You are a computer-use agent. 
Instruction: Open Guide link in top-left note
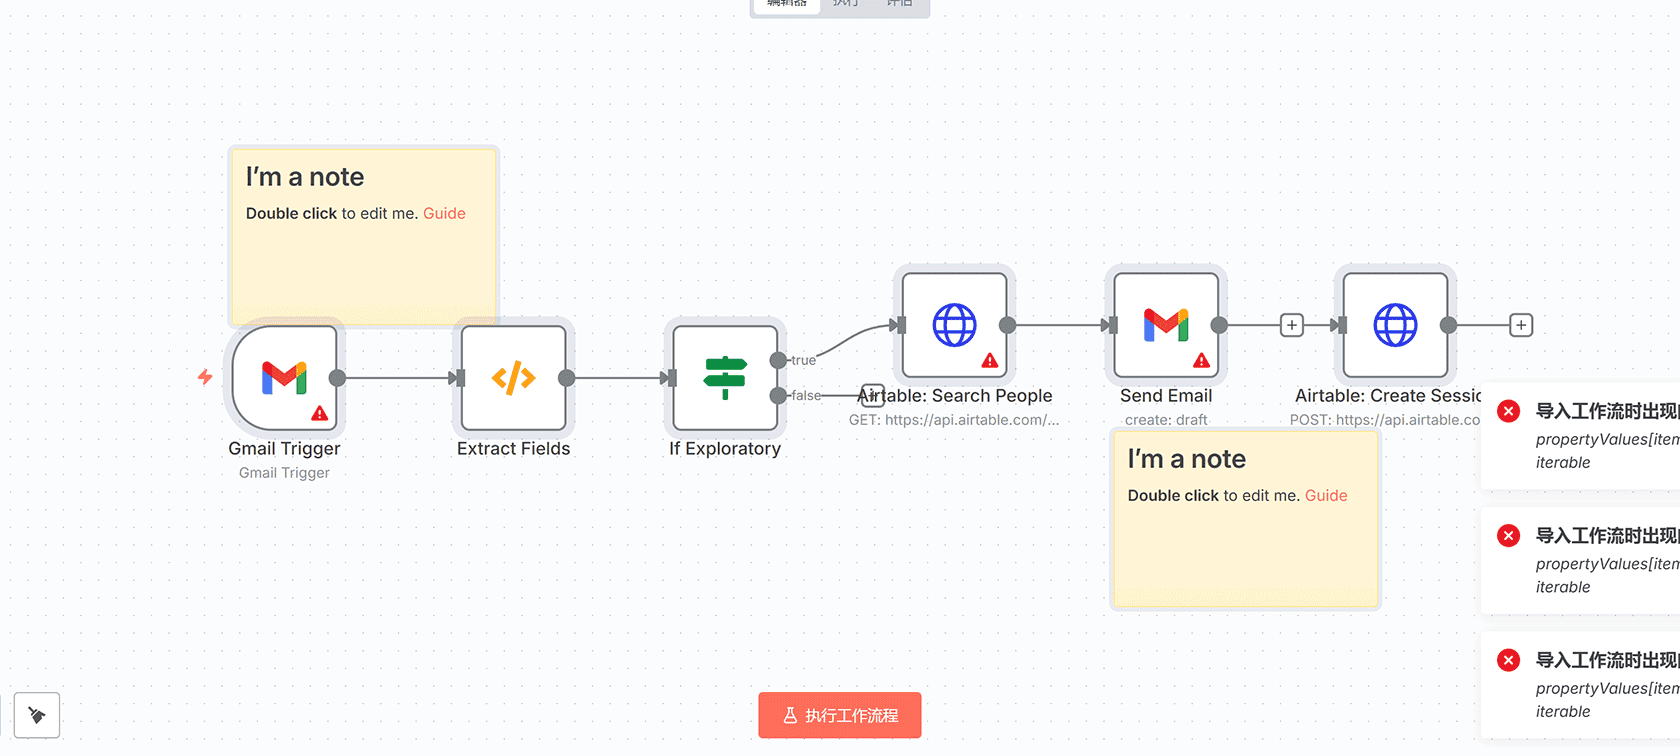tap(444, 213)
